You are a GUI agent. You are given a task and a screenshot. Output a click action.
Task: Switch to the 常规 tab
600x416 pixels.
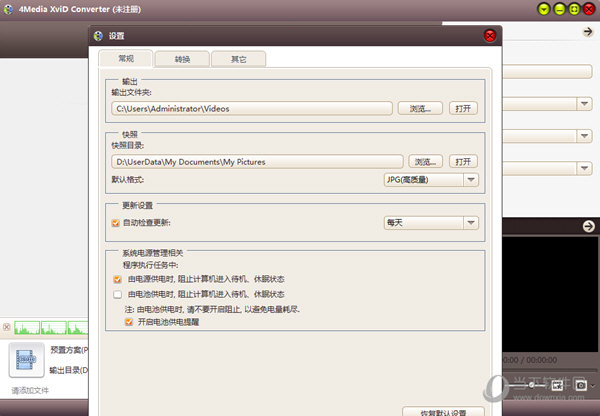pyautogui.click(x=126, y=59)
